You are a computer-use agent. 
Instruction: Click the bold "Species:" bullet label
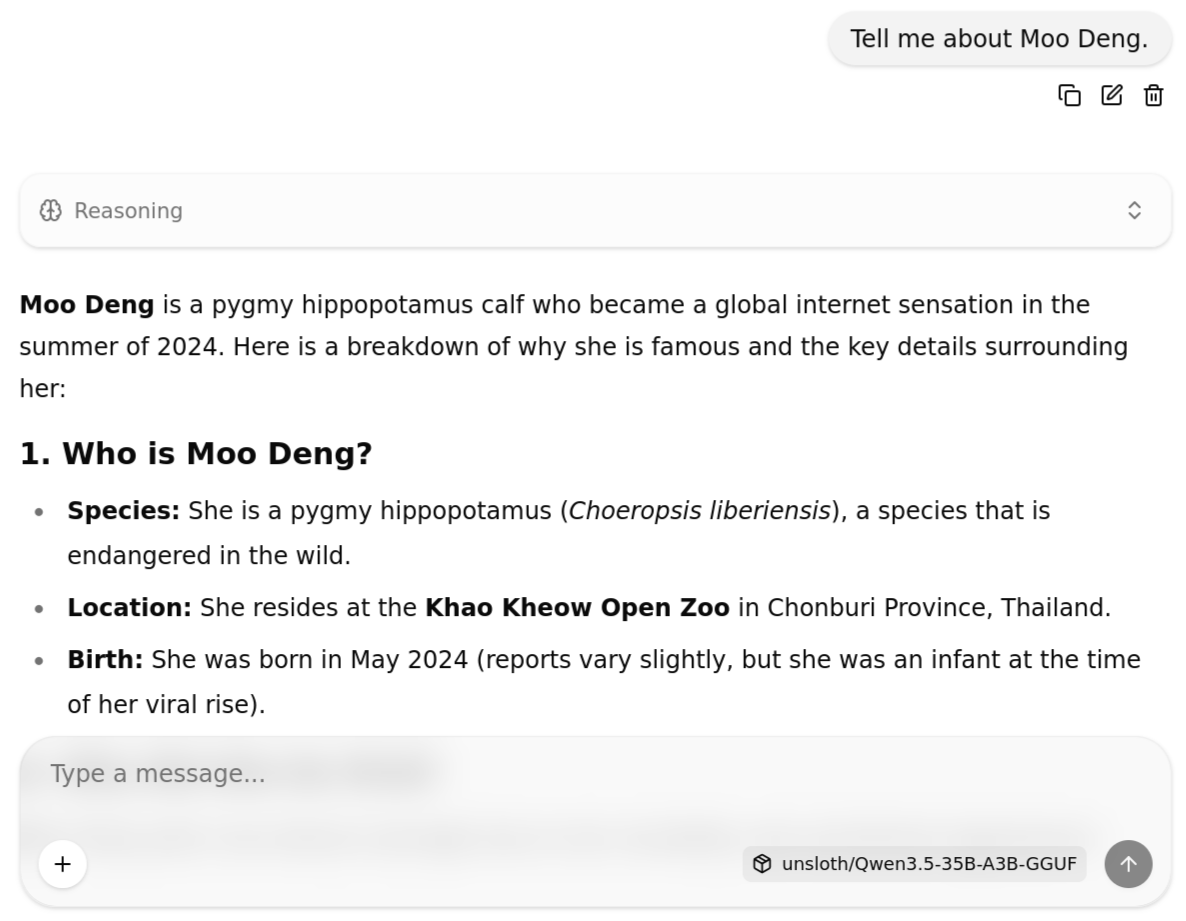pyautogui.click(x=123, y=511)
